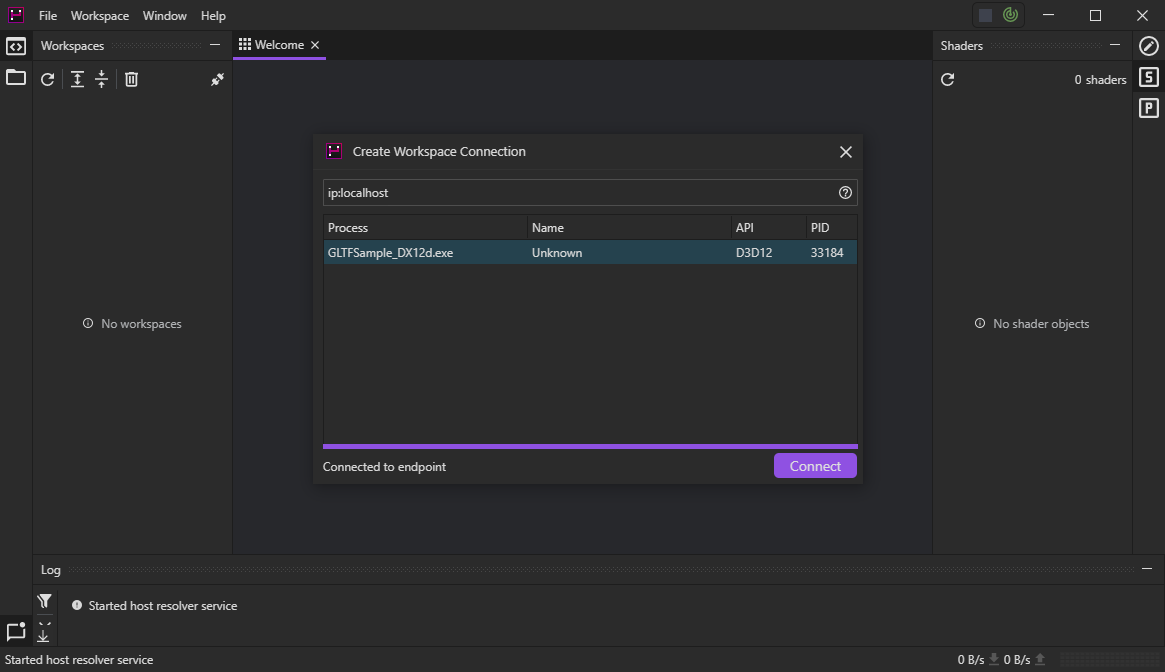Screen dimensions: 1165x672
Task: Click the purple connection progress bar
Action: pyautogui.click(x=590, y=446)
